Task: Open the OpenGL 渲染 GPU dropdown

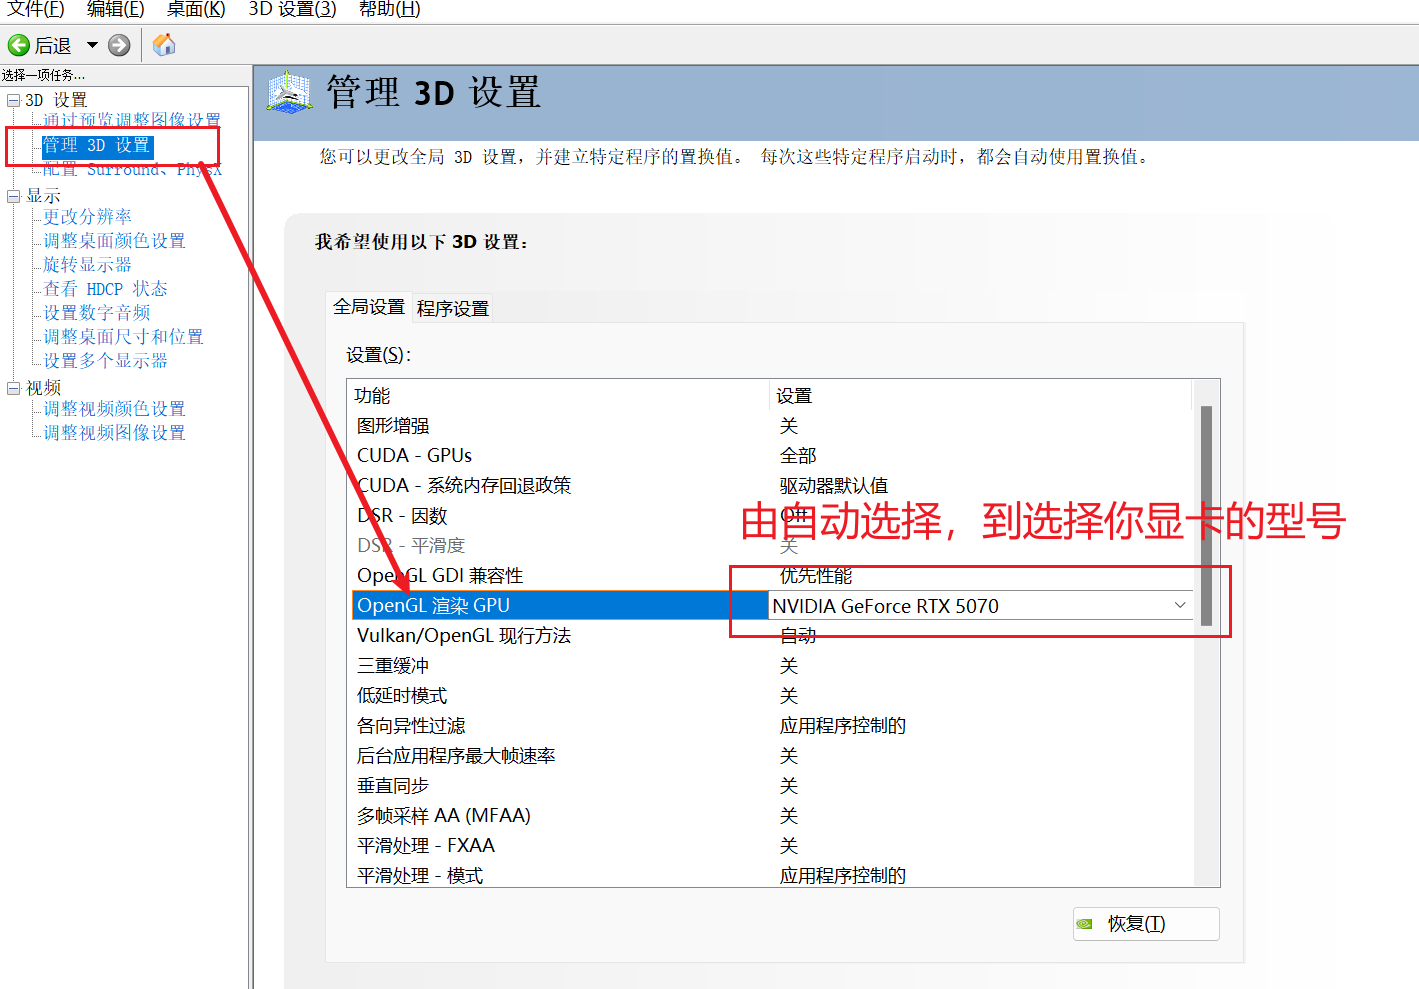Action: pyautogui.click(x=1180, y=605)
